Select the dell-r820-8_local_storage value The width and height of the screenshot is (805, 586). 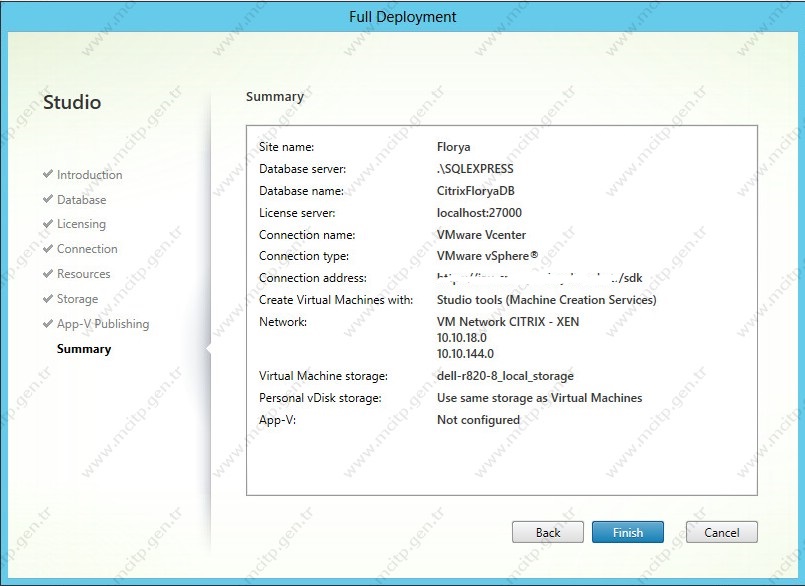(x=505, y=376)
